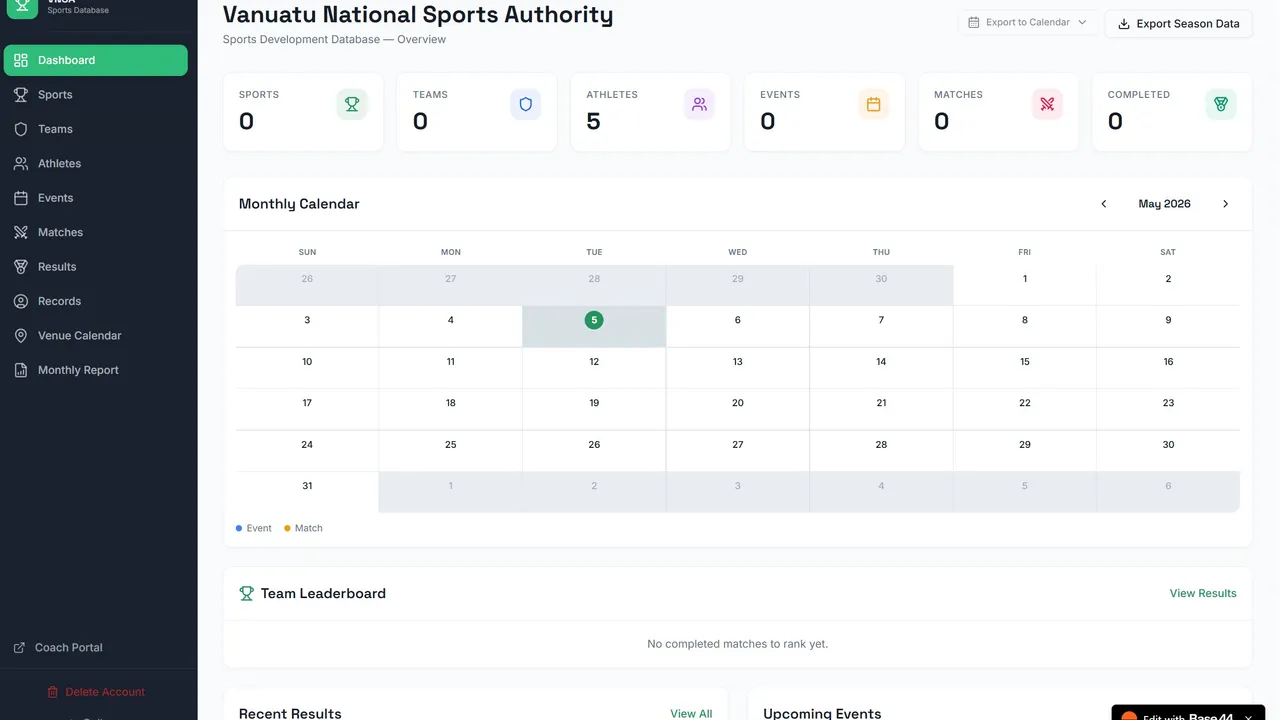The image size is (1280, 720).
Task: Click the VNSA logo in the sidebar header
Action: 22,6
